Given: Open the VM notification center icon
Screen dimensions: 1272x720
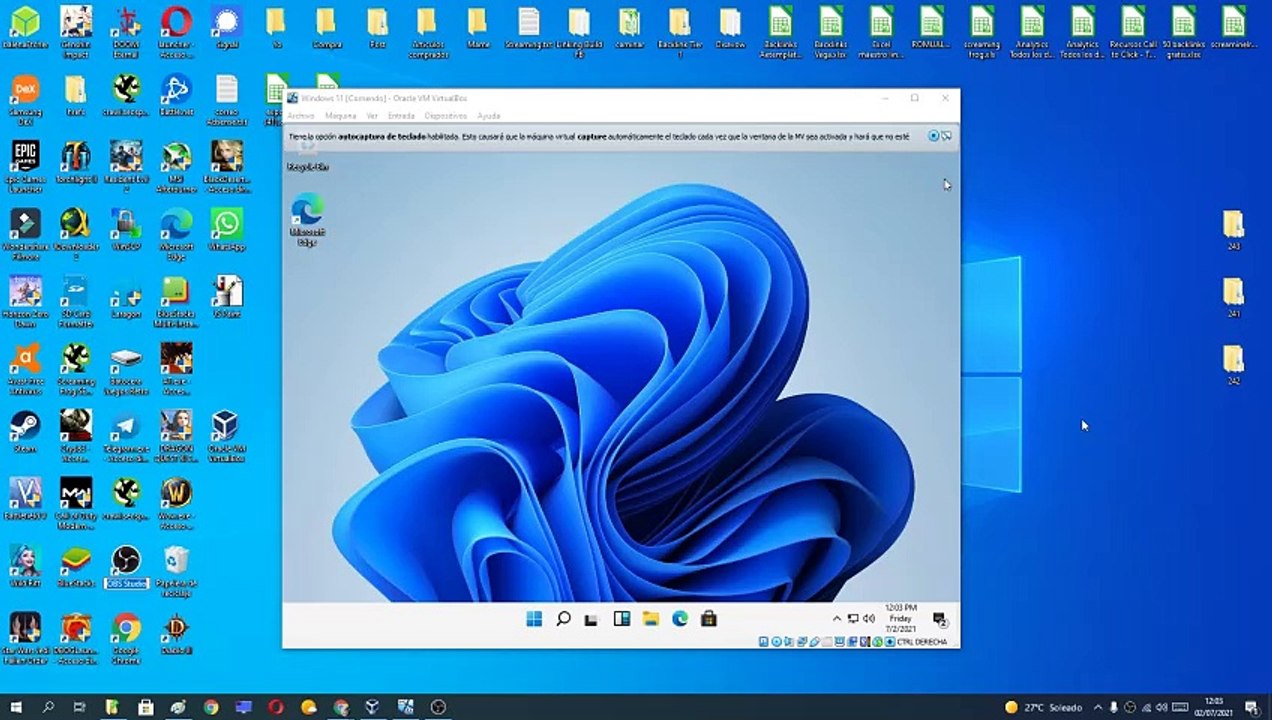Looking at the screenshot, I should tap(940, 619).
